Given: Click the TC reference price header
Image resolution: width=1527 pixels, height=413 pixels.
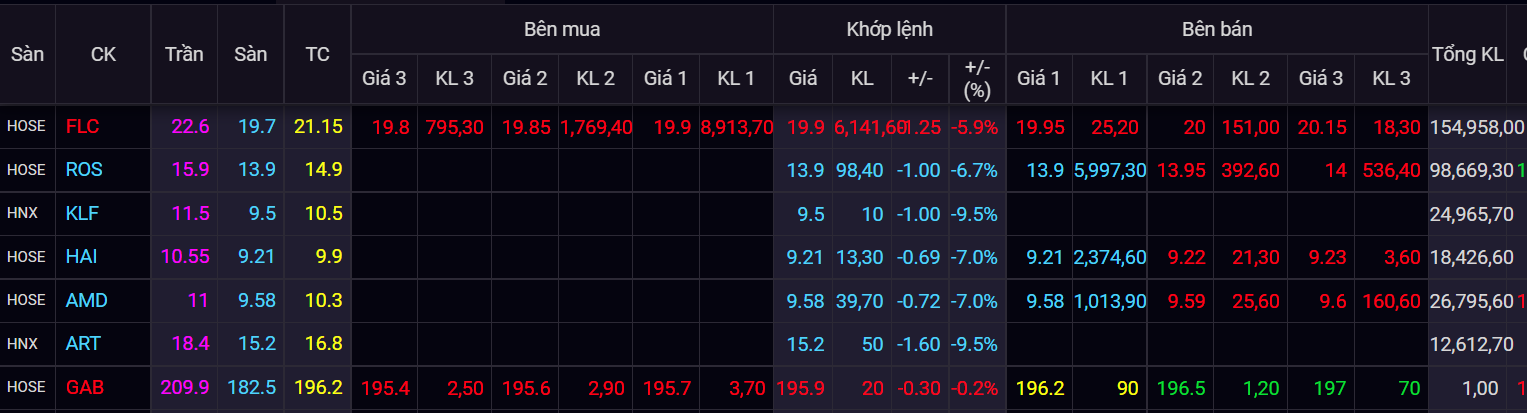Looking at the screenshot, I should click(x=317, y=54).
